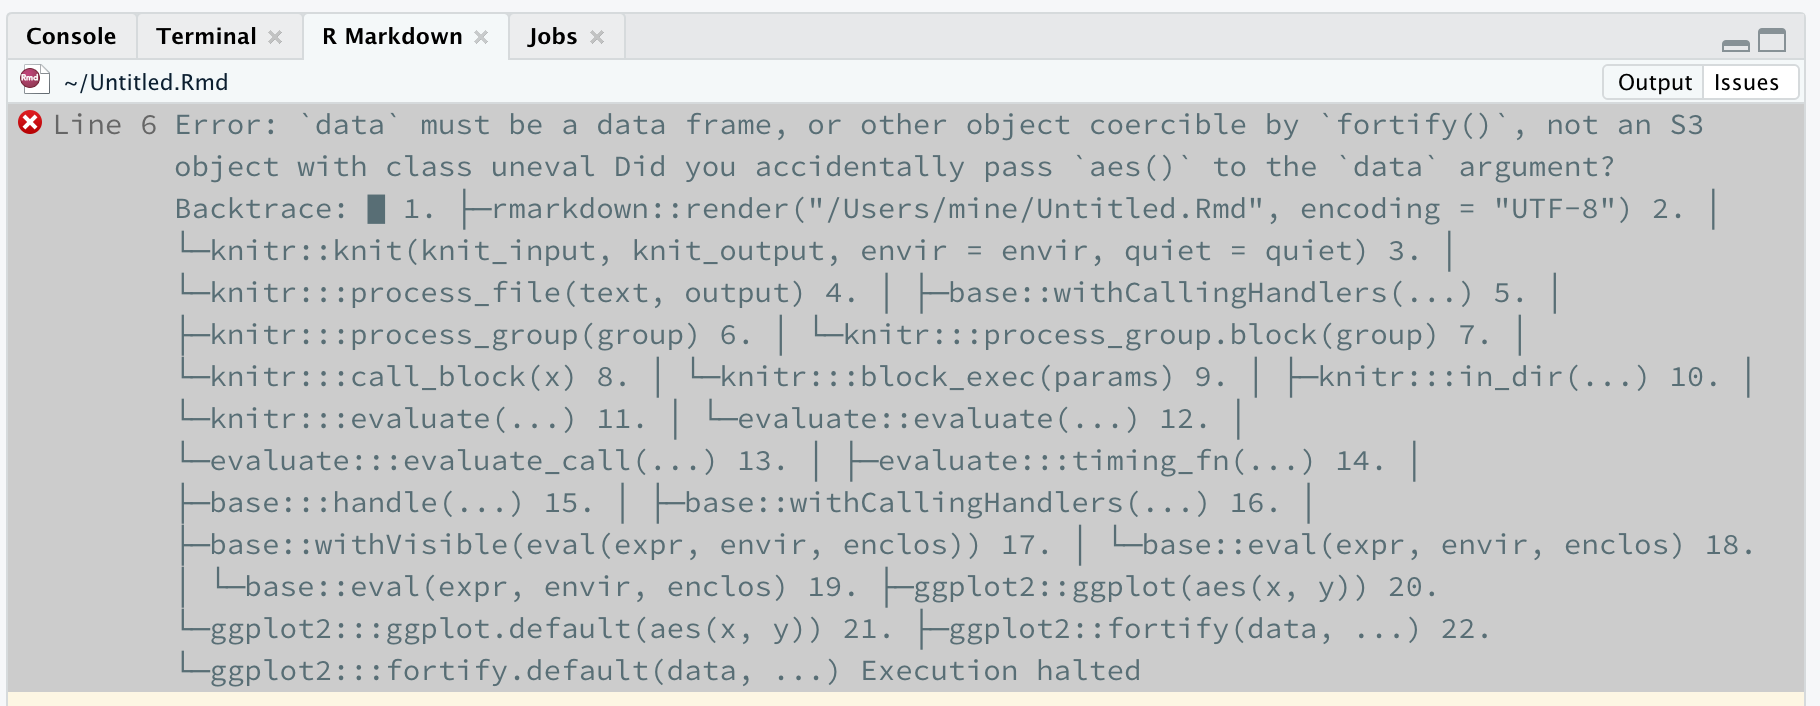
Task: Close the Jobs tab
Action: pos(597,36)
